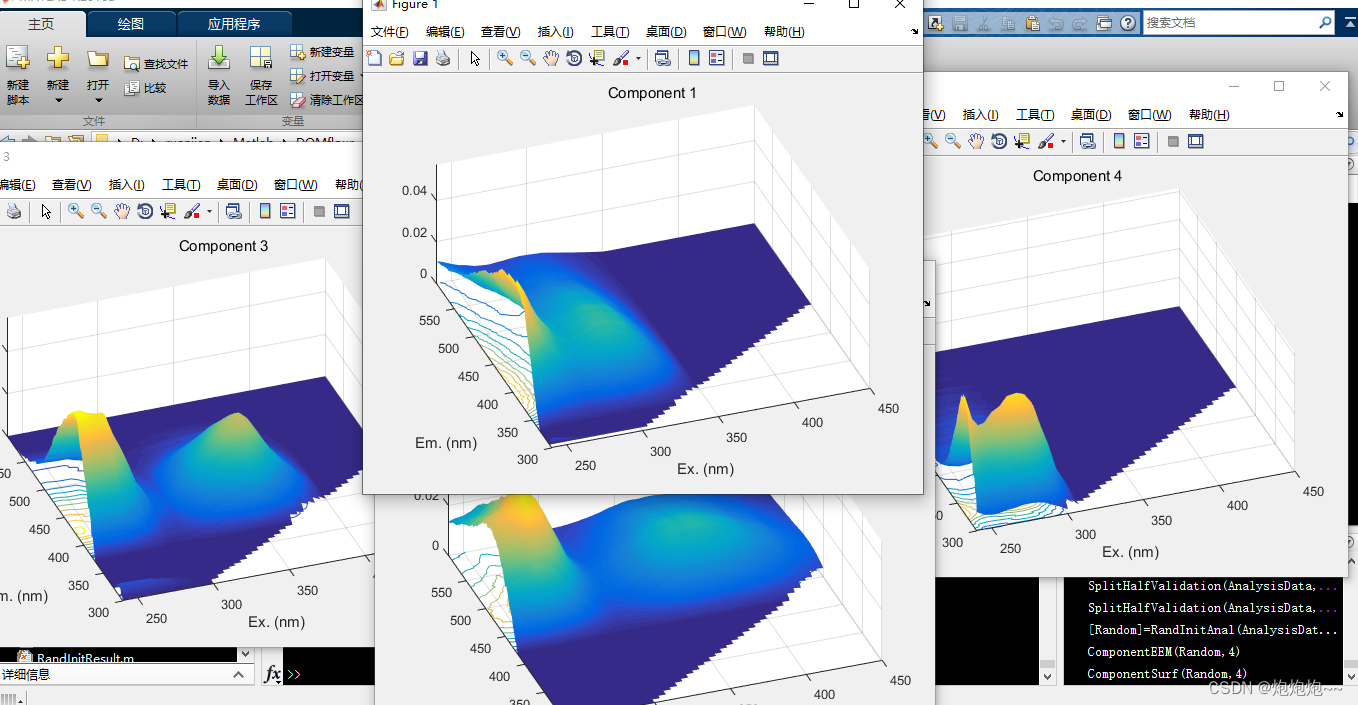Screen dimensions: 1358x705
Task: Open brush color dropdown in Figure 1 toolbar
Action: tap(638, 59)
